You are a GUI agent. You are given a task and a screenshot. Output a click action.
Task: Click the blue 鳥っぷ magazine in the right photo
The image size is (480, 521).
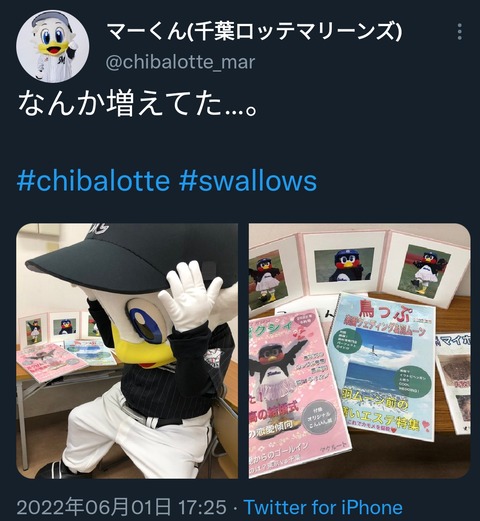383,367
